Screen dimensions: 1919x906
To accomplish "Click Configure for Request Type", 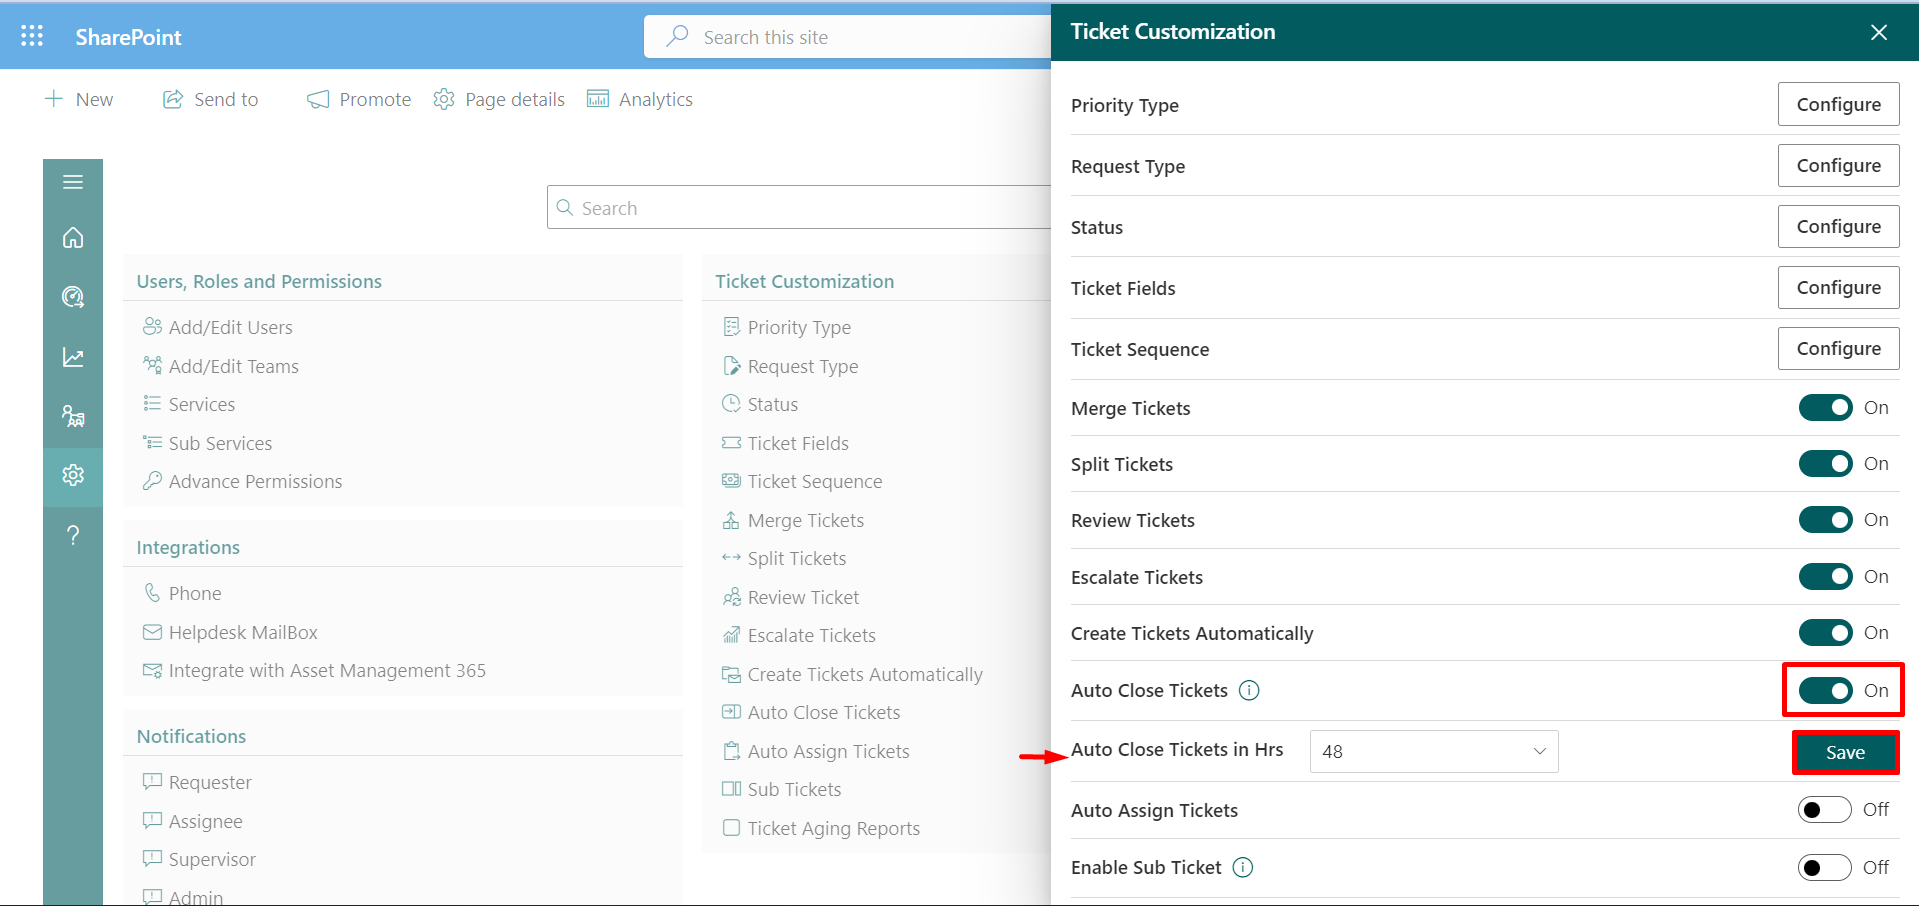I will [1838, 165].
